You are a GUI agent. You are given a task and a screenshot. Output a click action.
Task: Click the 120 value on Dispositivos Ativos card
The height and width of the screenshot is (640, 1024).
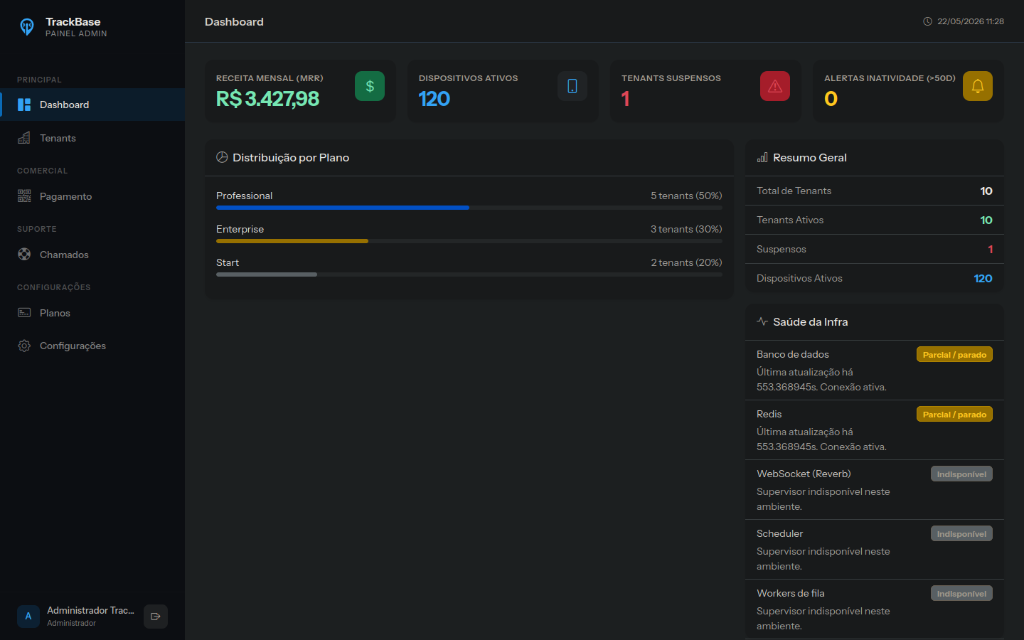click(434, 99)
